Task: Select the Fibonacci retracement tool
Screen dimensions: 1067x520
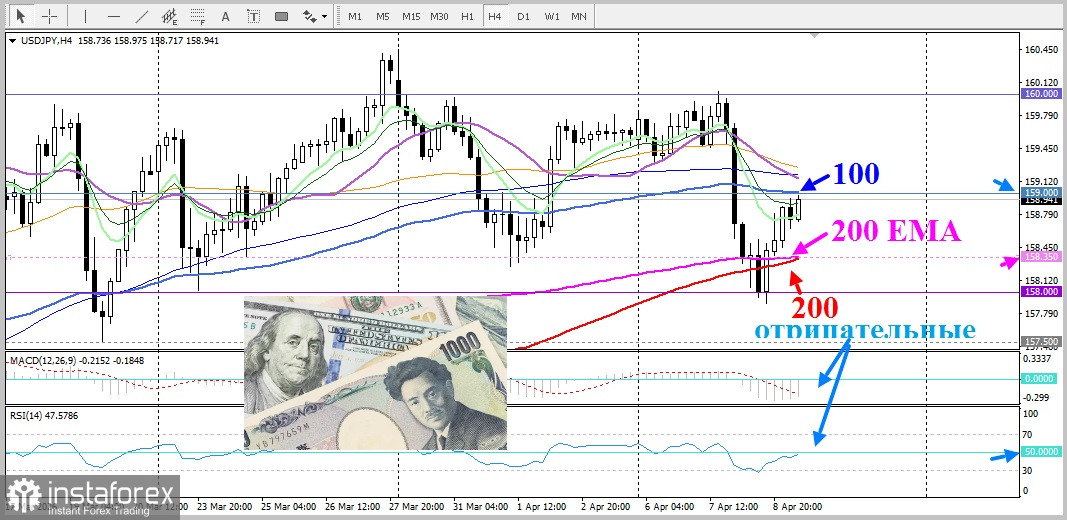Action: [x=198, y=16]
